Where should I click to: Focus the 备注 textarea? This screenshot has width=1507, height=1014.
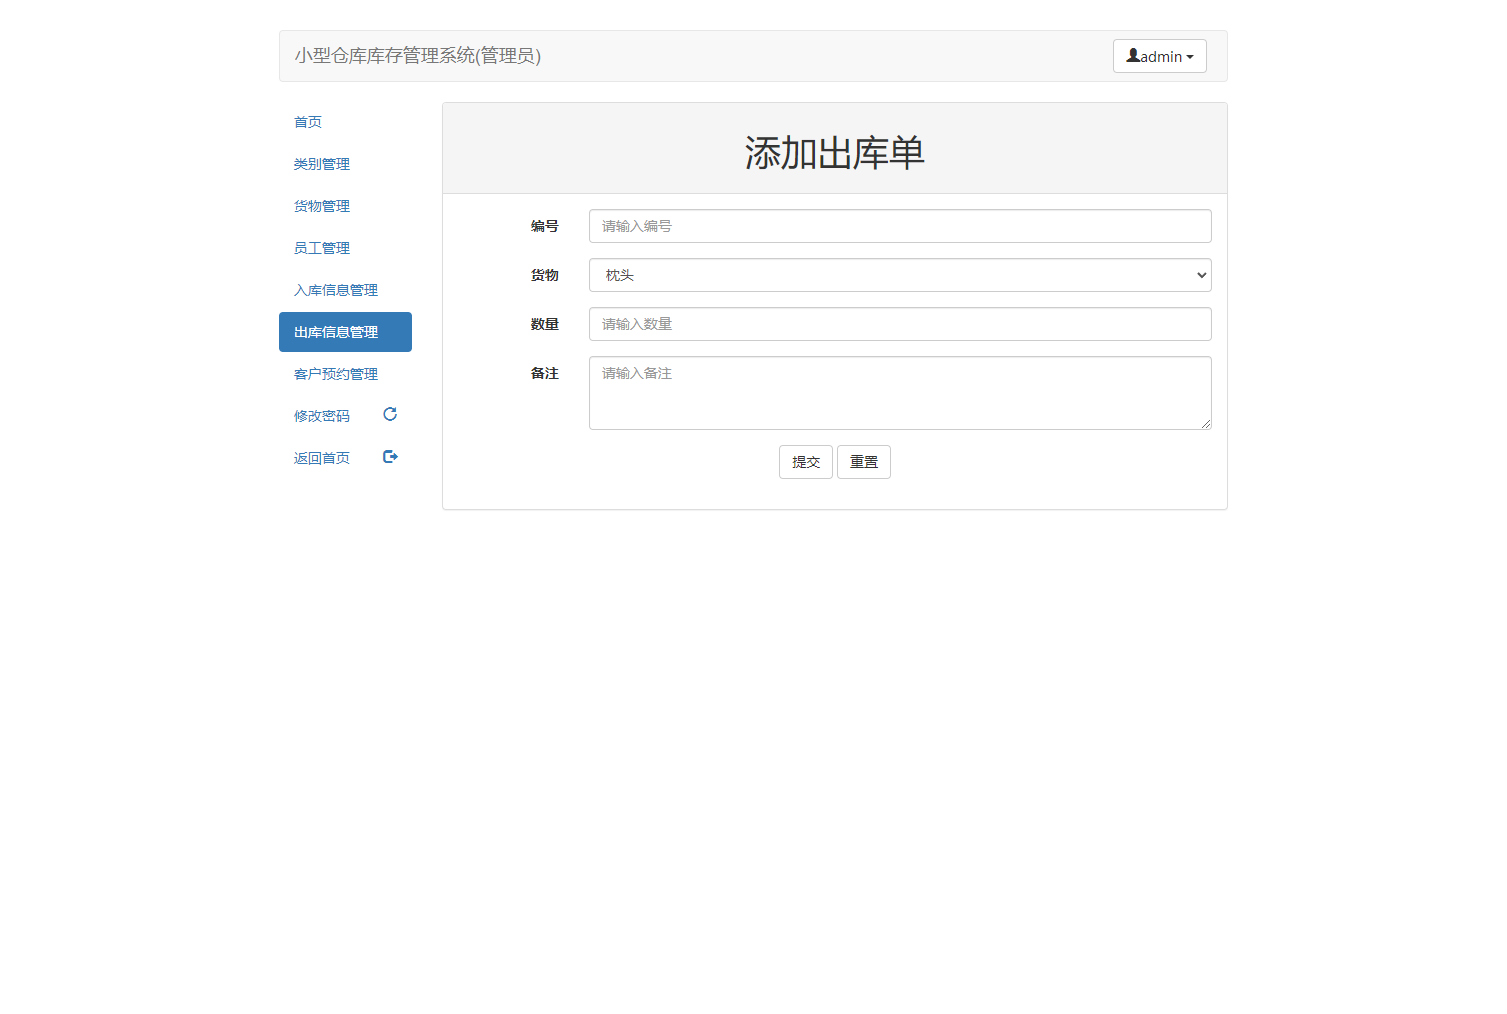click(900, 393)
